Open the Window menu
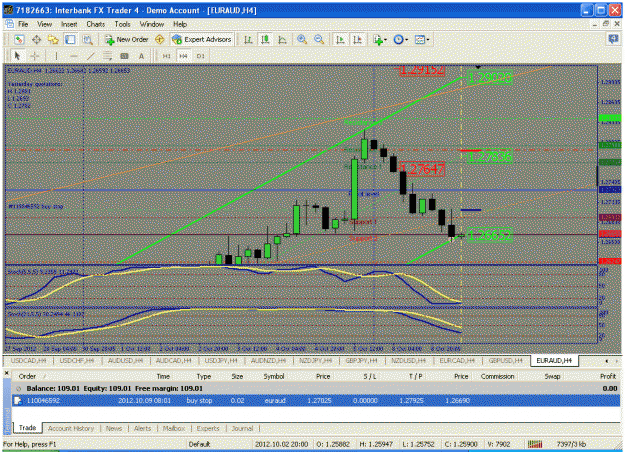625x452 pixels. 152,24
